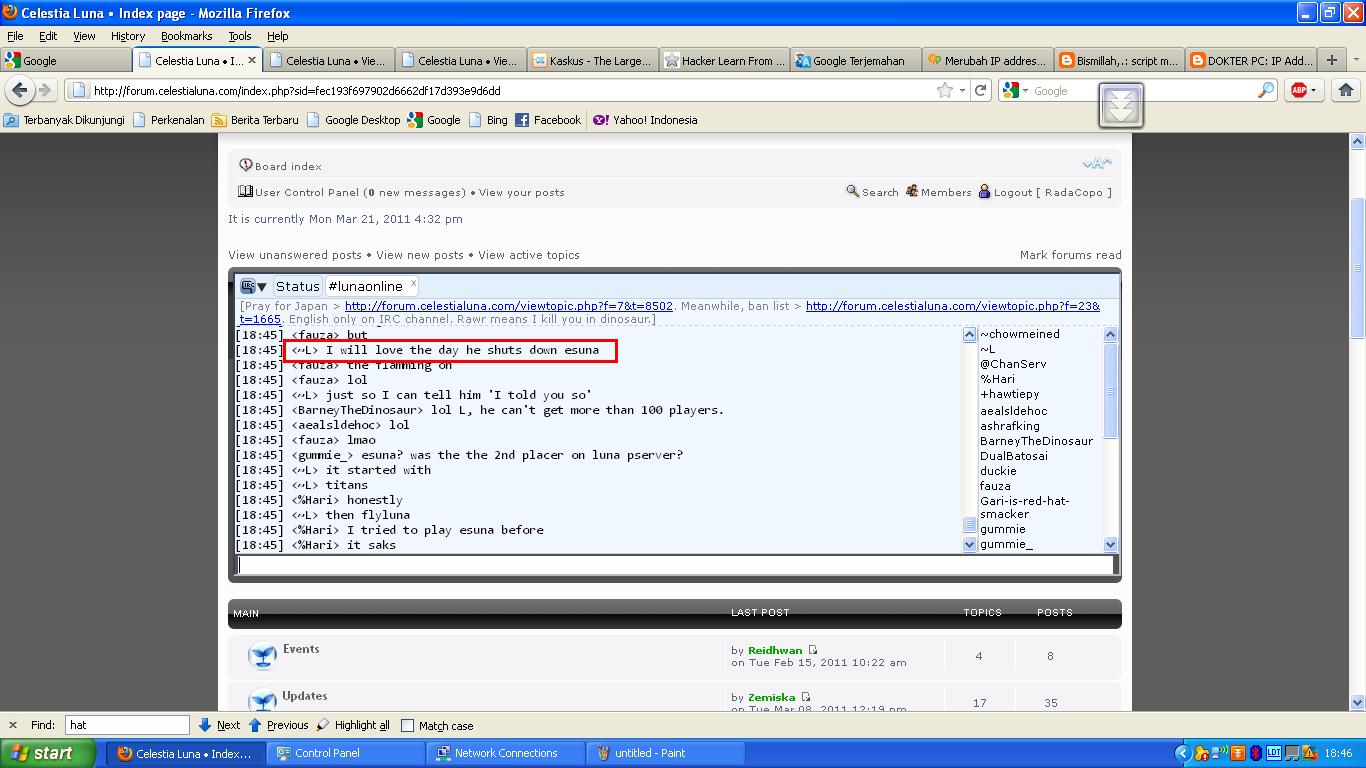
Task: Open a new tab with plus button
Action: click(x=1331, y=60)
